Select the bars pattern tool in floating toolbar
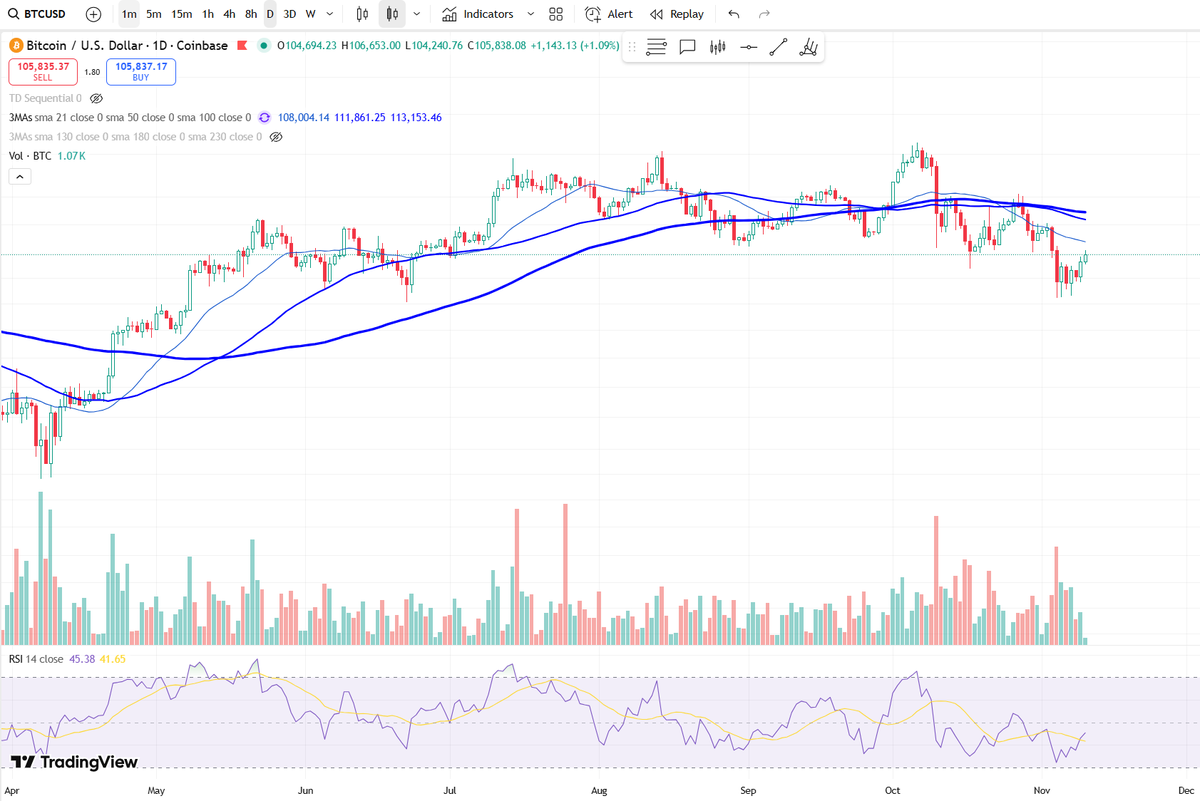Viewport: 1200px width, 801px height. (x=717, y=47)
